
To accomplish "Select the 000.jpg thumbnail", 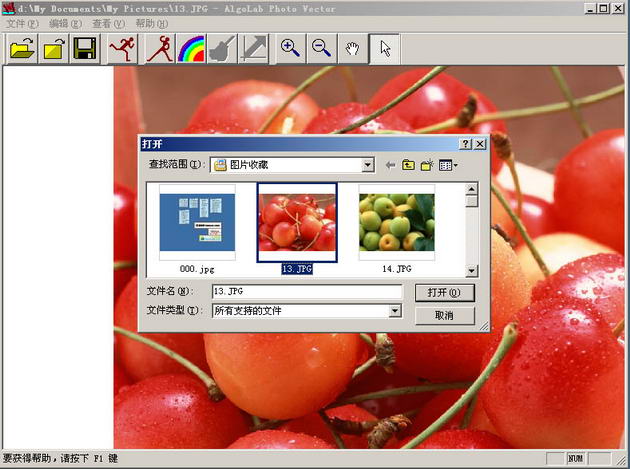I will click(x=197, y=222).
